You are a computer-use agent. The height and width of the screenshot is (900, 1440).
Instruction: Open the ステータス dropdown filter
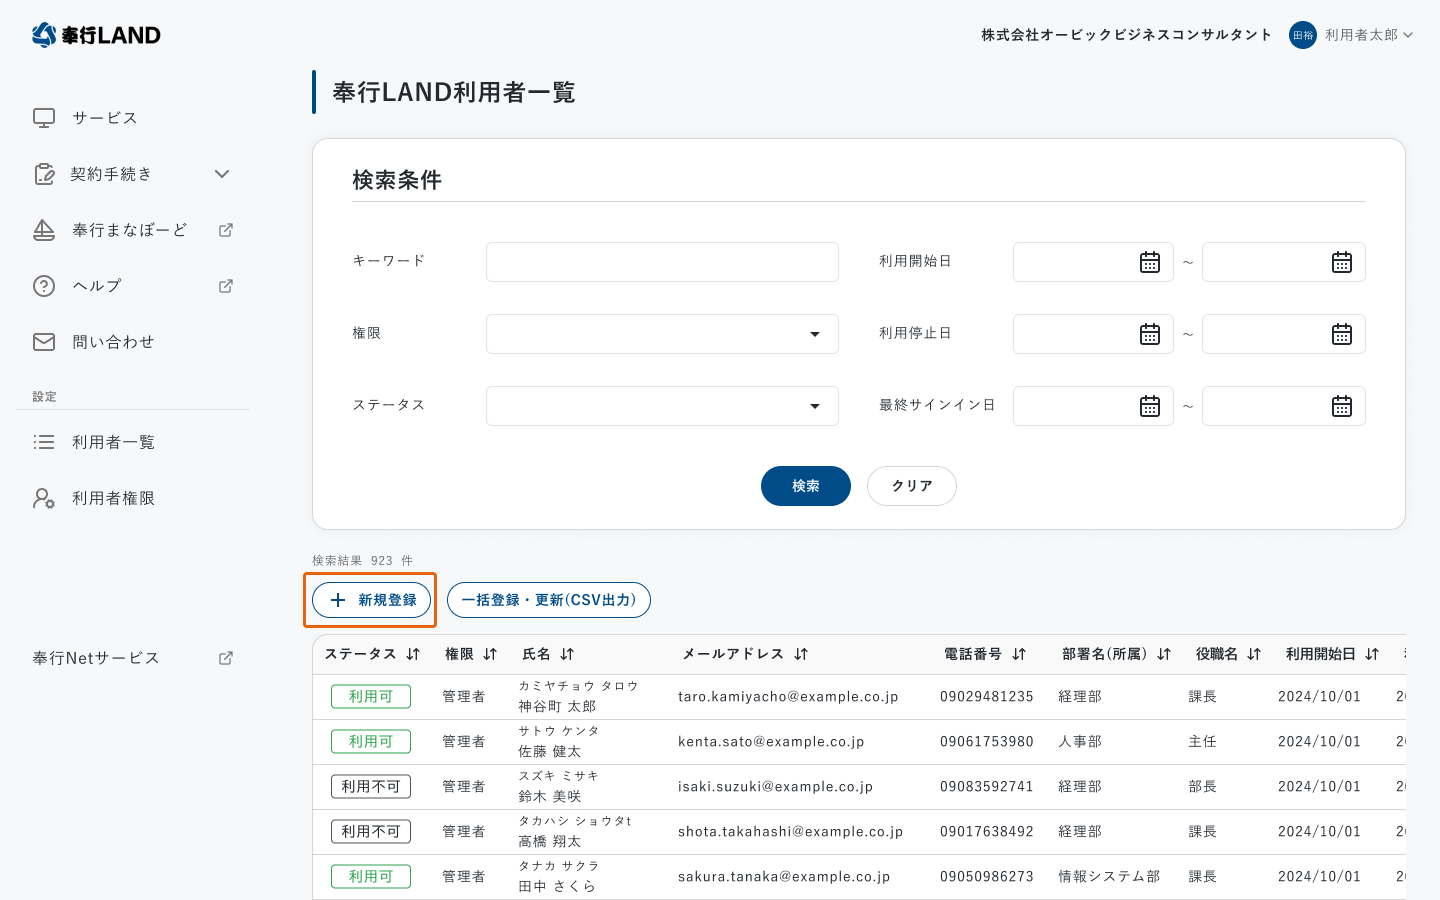point(662,406)
